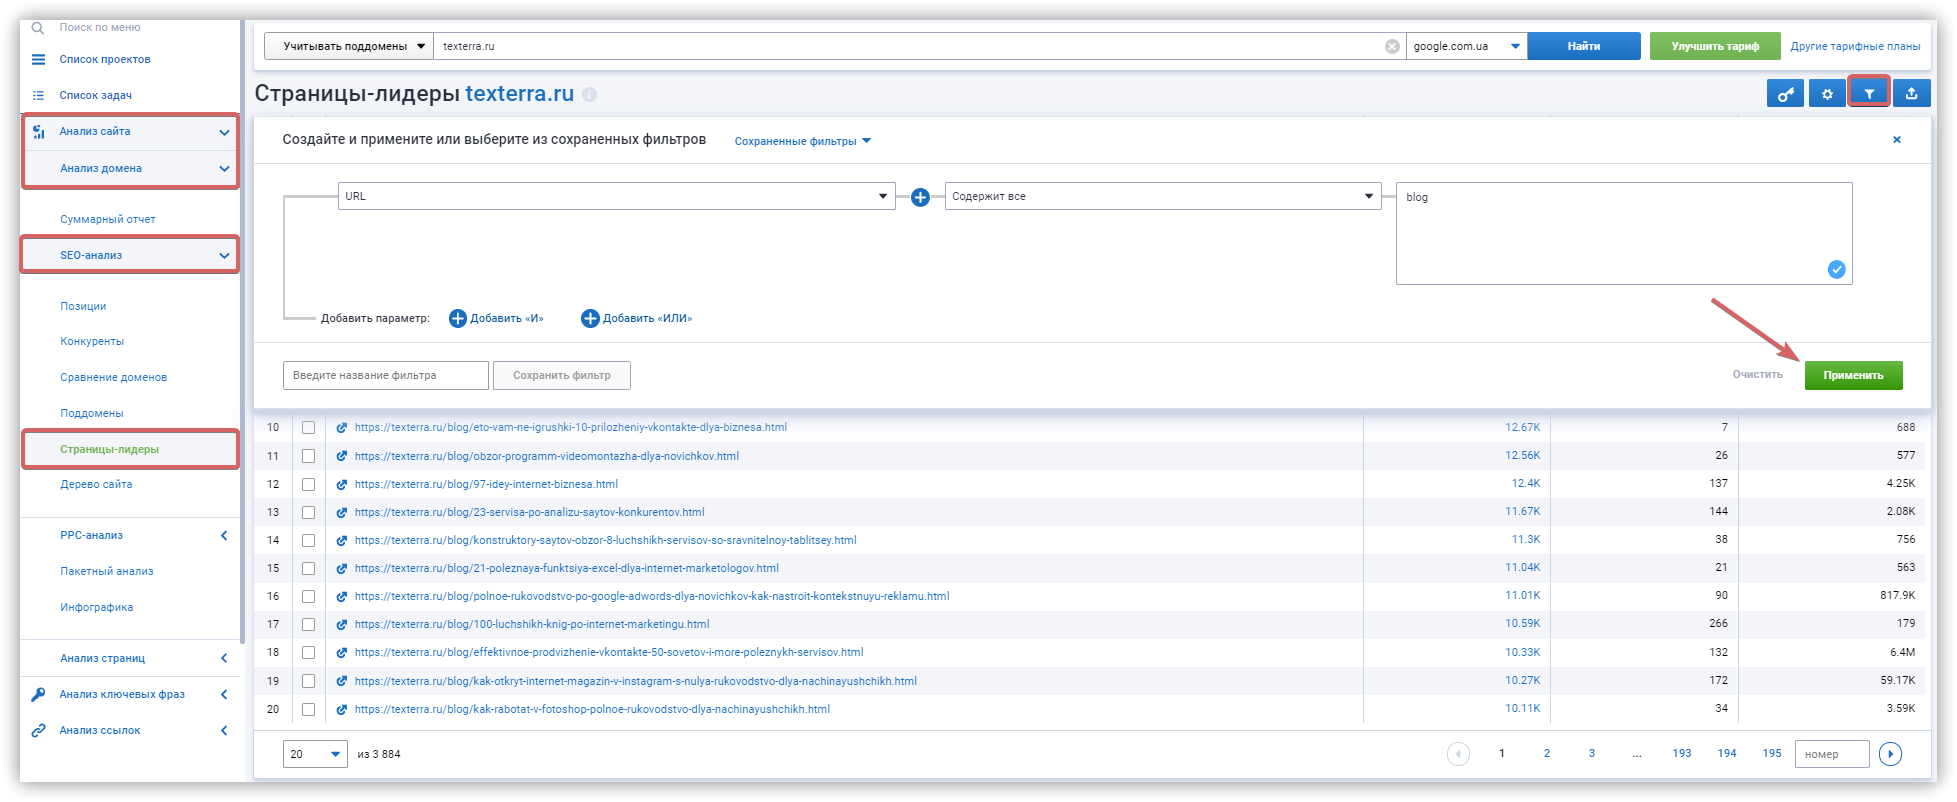
Task: Click the key icon toolbar button
Action: coord(1785,94)
